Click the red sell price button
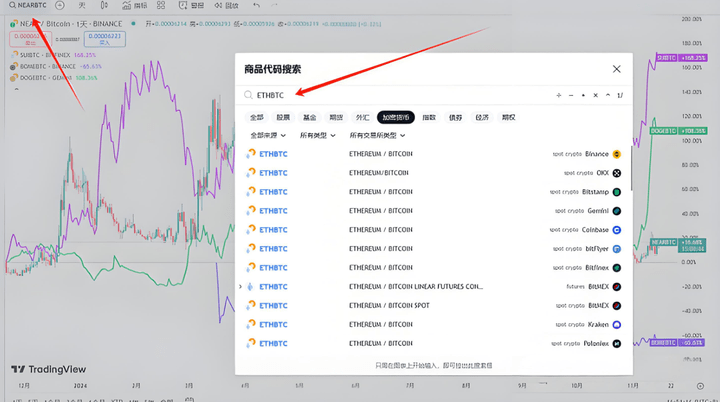Screen dimensions: 720x402 coord(30,39)
